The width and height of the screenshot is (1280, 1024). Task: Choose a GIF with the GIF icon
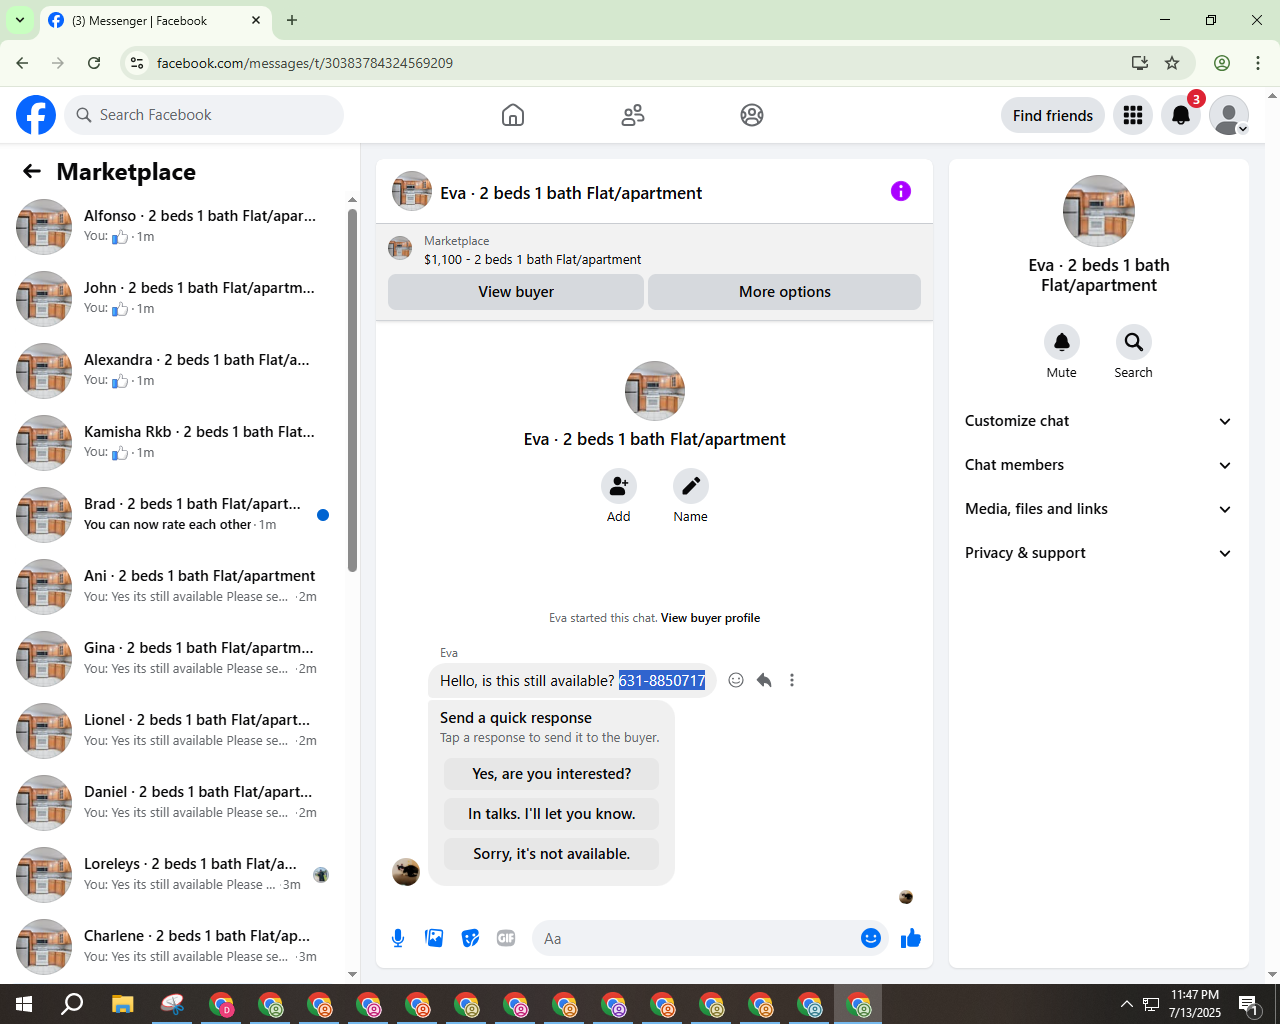click(x=506, y=938)
